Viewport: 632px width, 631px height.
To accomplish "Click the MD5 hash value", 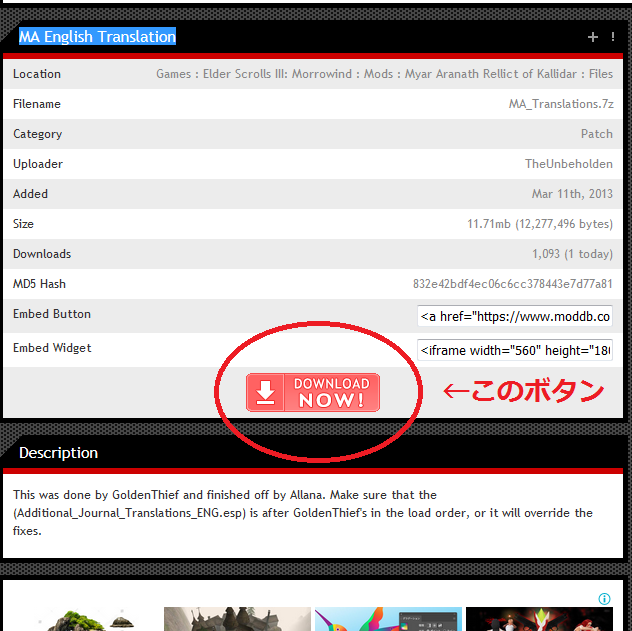I will pyautogui.click(x=512, y=284).
